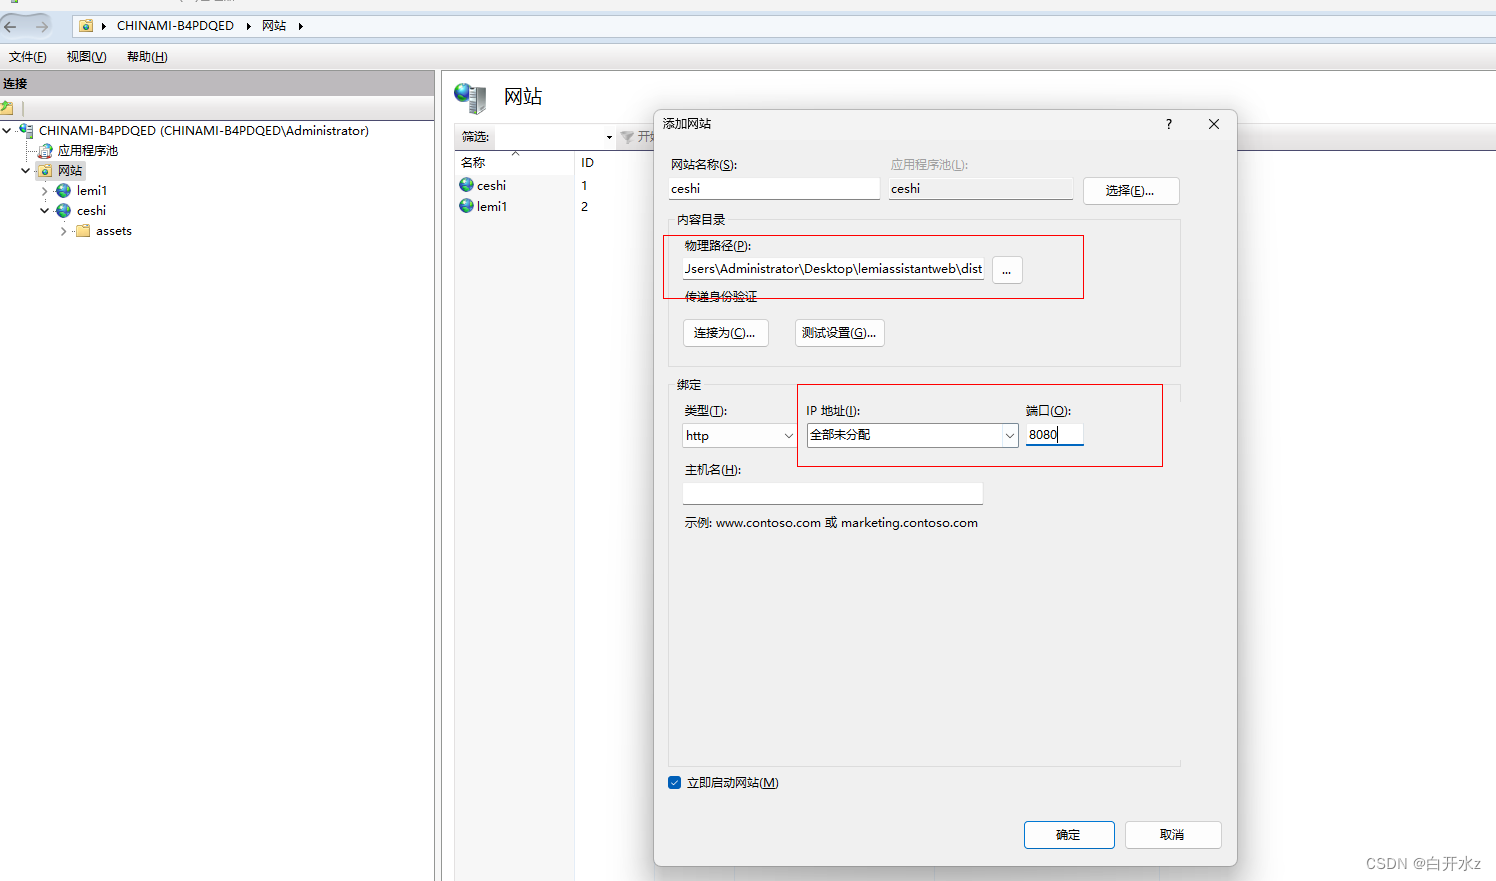Screen dimensions: 1496x881
Task: Click the physical path input field
Action: tap(834, 269)
